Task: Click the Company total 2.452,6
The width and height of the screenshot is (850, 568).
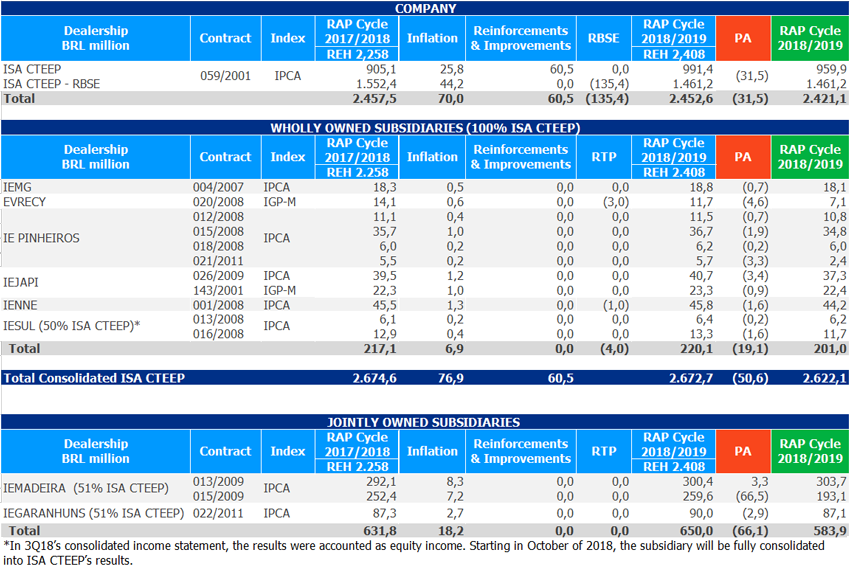Action: click(x=691, y=99)
